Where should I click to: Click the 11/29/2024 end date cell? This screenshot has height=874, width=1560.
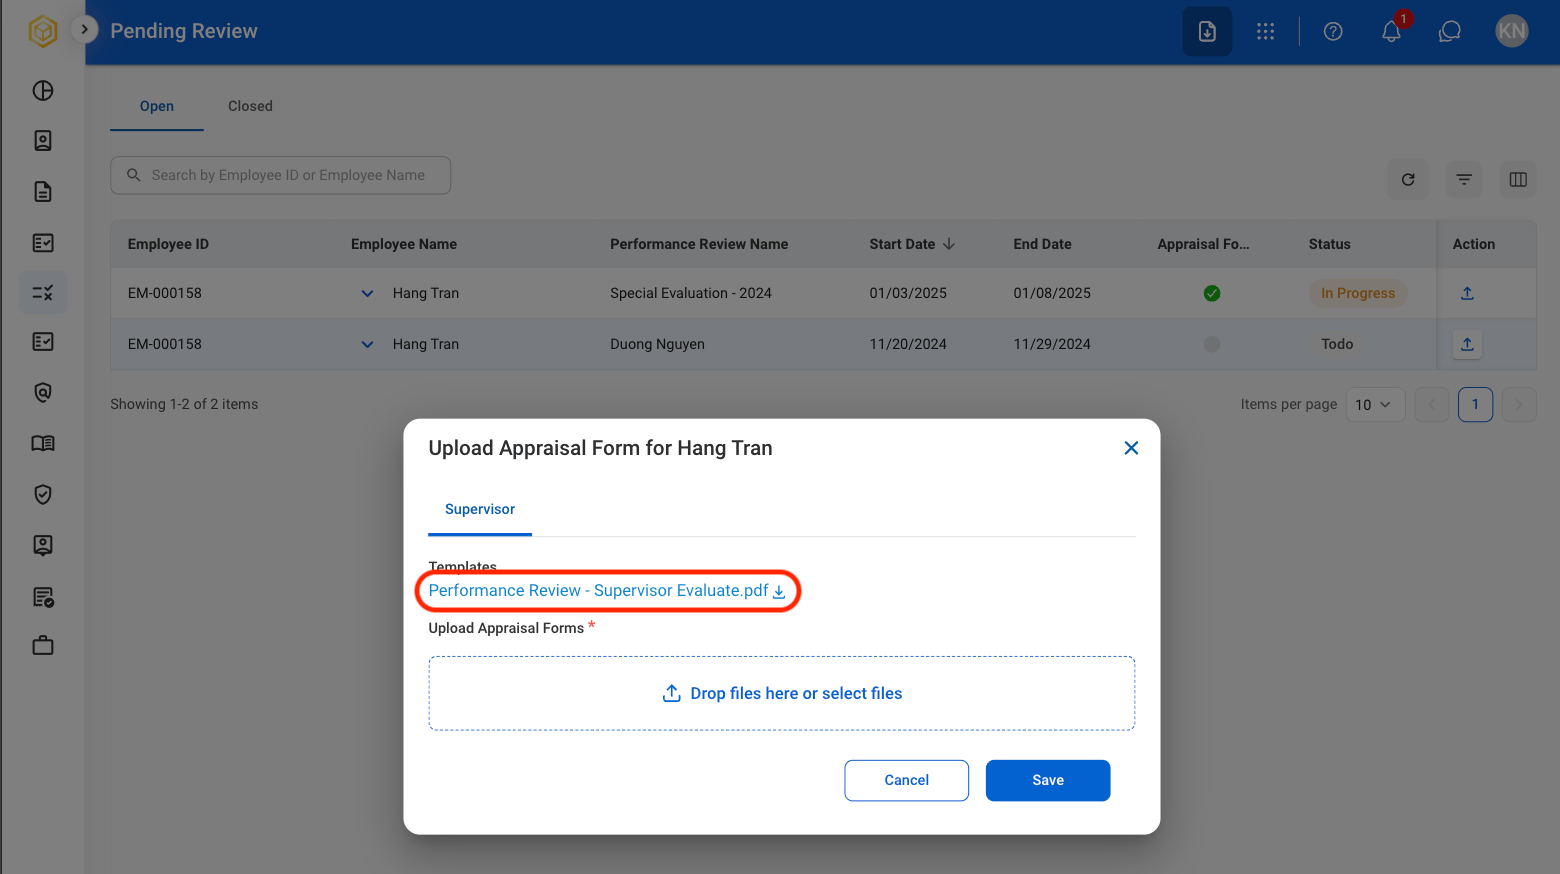[x=1052, y=344]
